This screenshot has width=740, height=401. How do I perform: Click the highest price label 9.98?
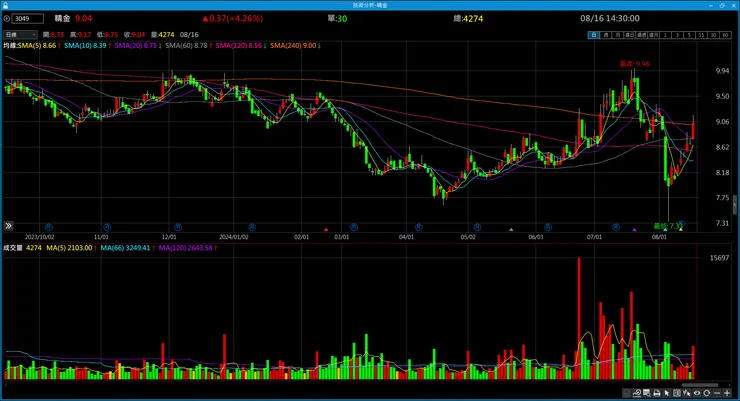click(635, 64)
